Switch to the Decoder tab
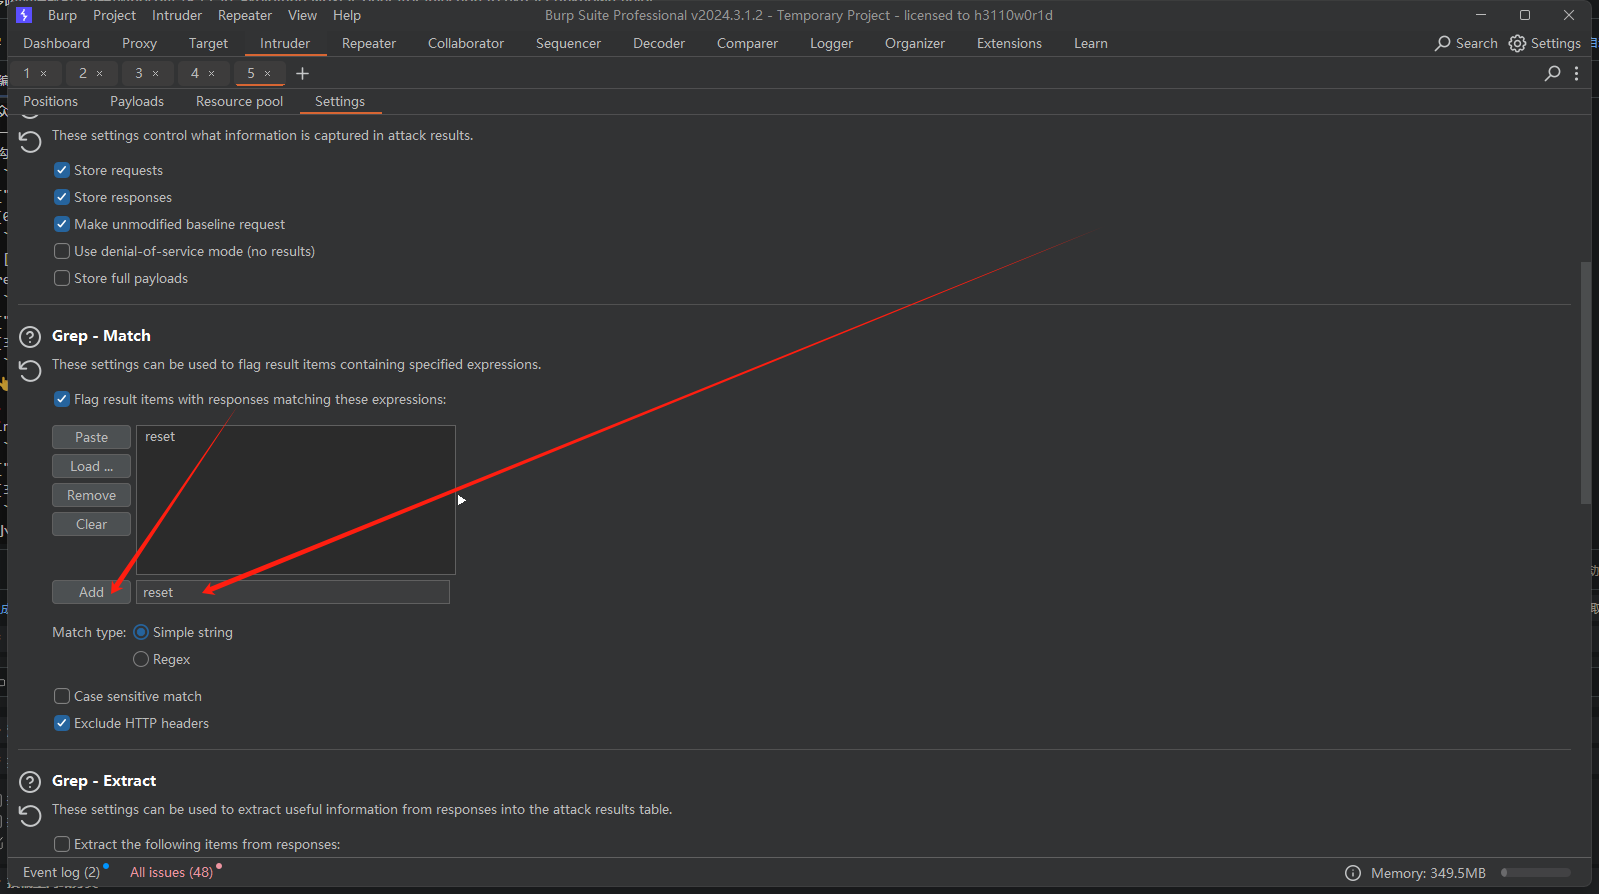Screen dimensions: 1599x894 tap(659, 43)
